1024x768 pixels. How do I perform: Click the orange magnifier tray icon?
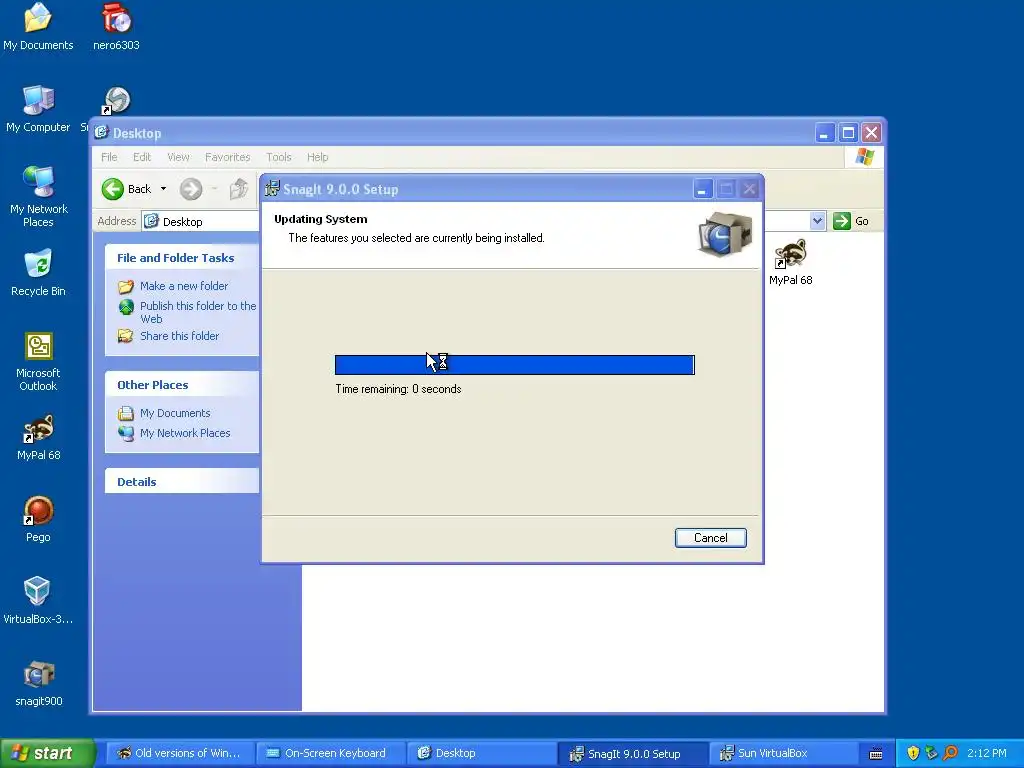point(950,753)
